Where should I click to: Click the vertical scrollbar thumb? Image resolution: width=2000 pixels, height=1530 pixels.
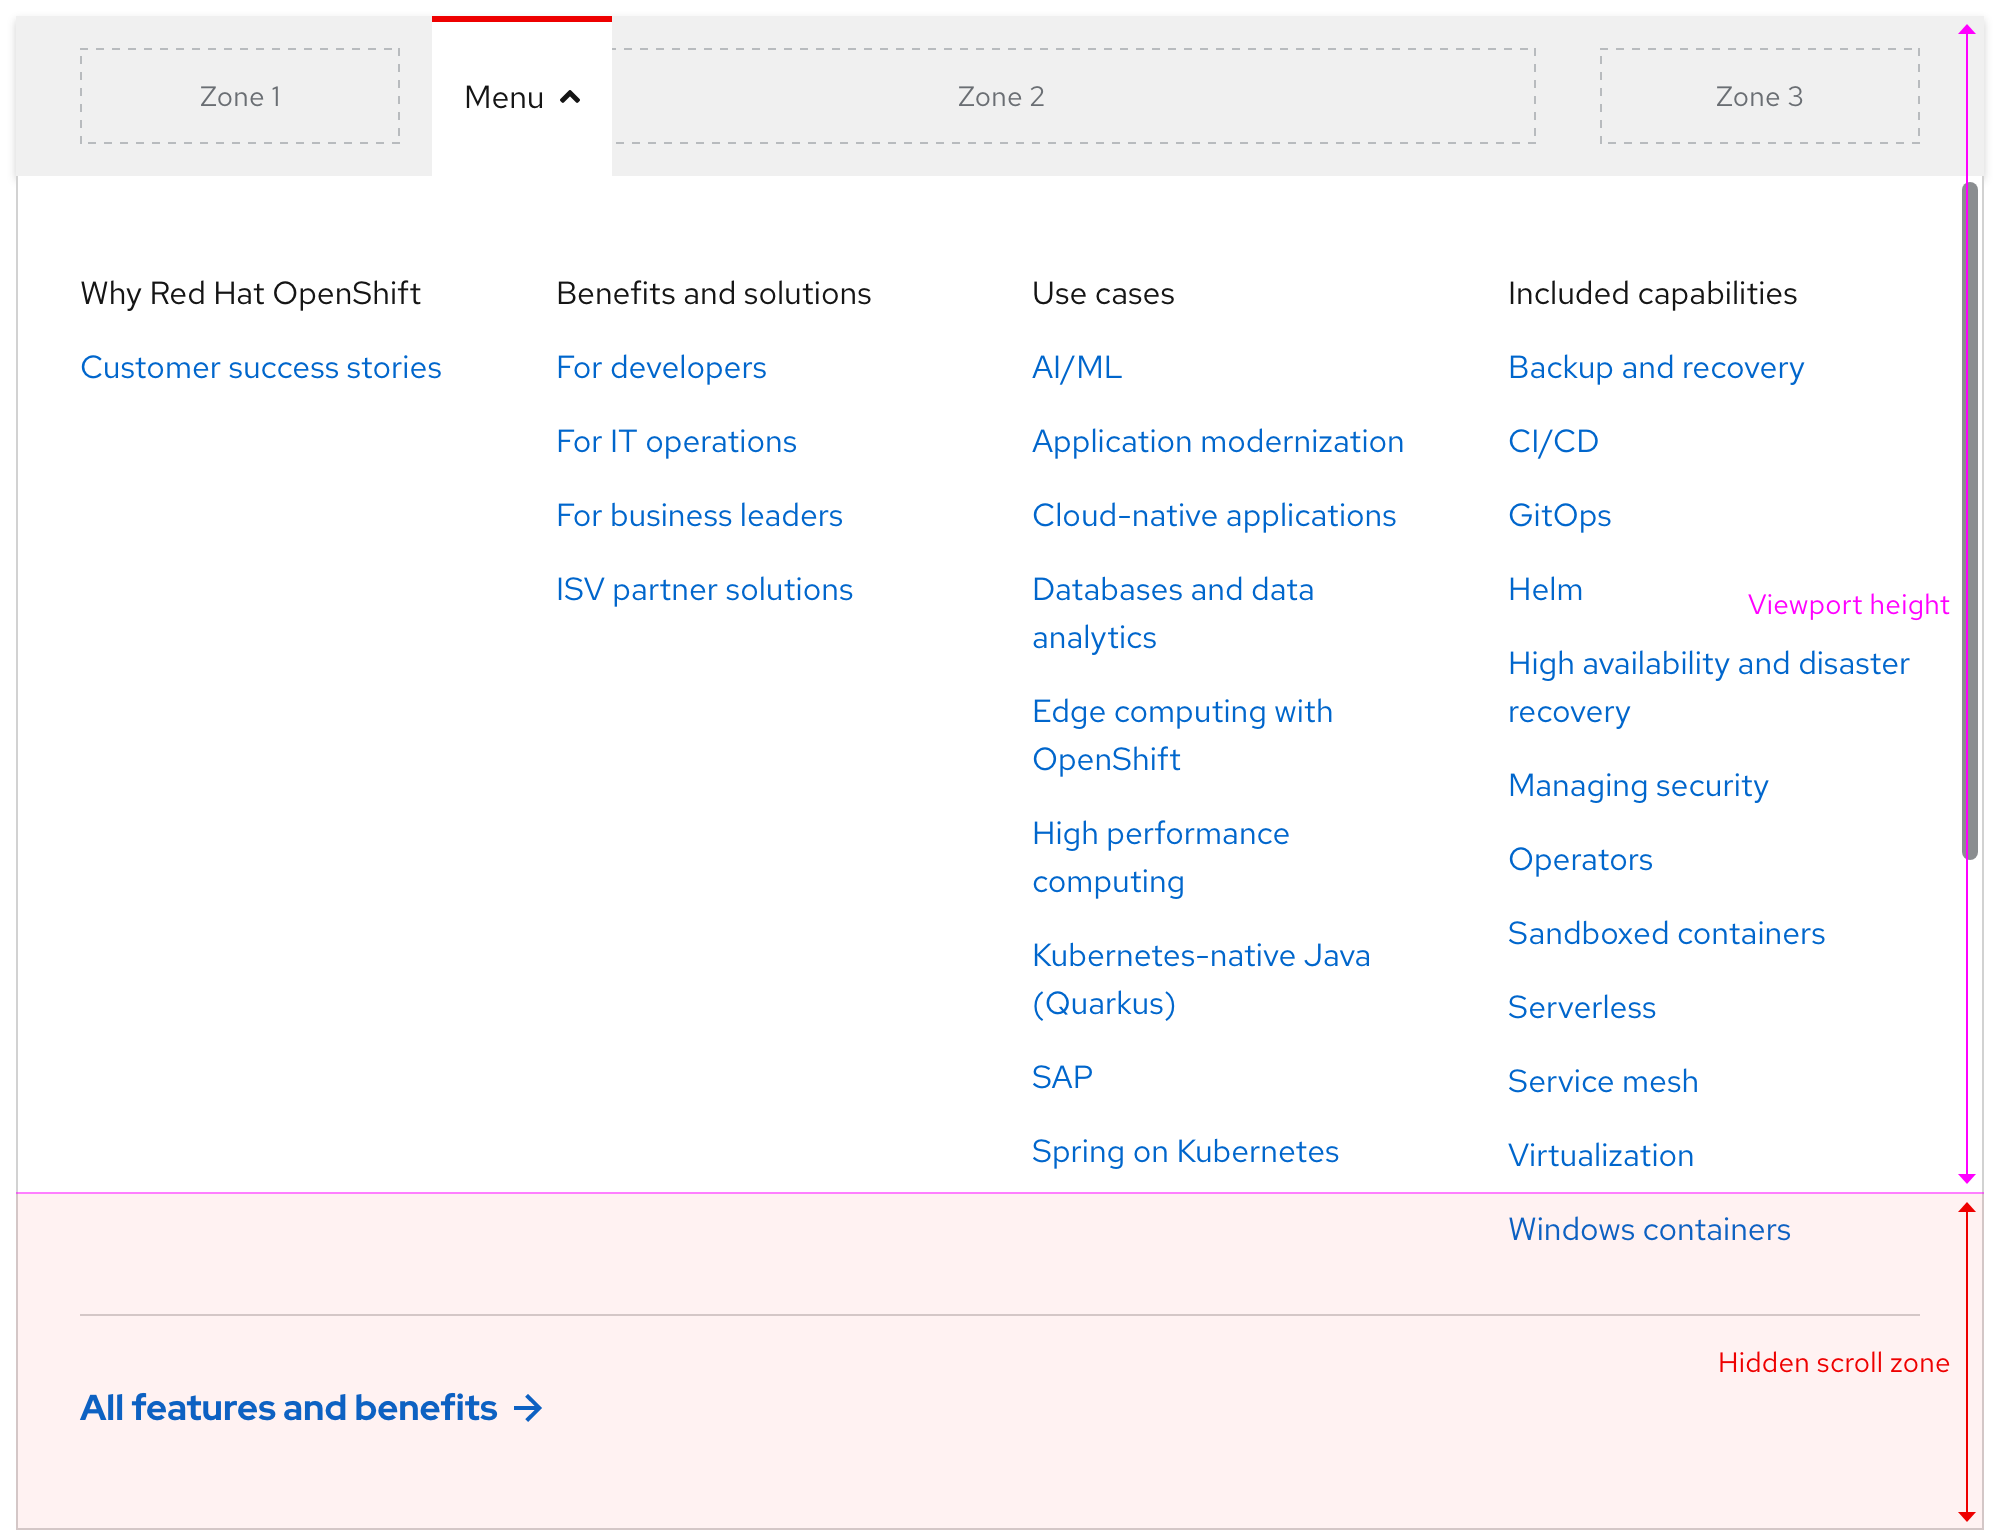[1969, 520]
